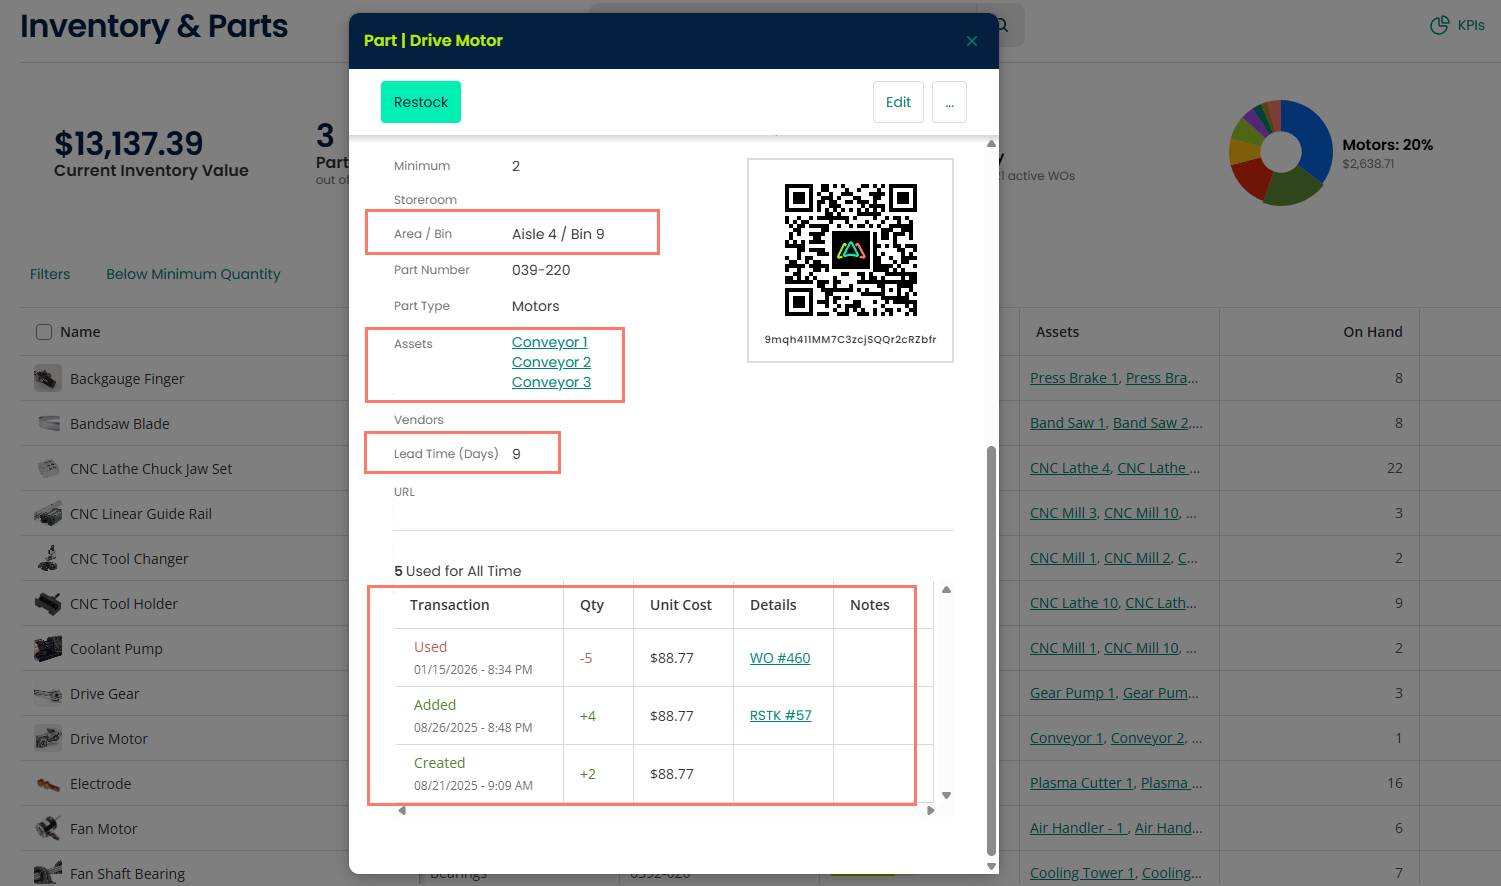Open work order WO #460 link
The image size is (1501, 886).
click(x=780, y=658)
